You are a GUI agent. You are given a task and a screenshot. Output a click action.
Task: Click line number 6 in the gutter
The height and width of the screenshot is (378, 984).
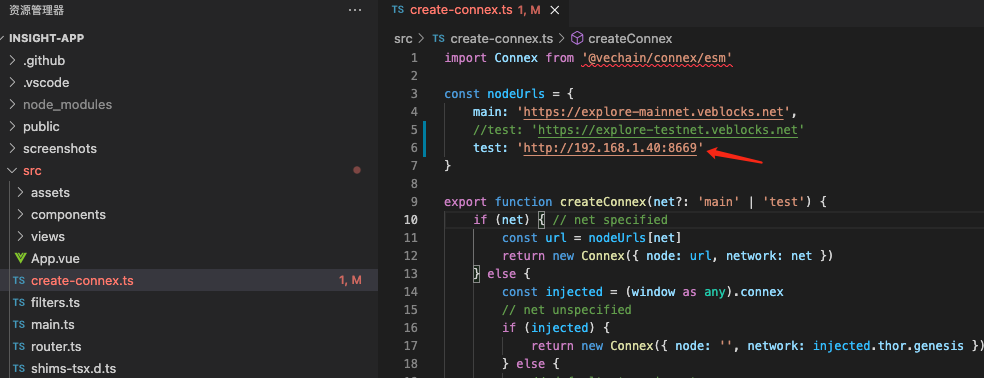[x=414, y=148]
